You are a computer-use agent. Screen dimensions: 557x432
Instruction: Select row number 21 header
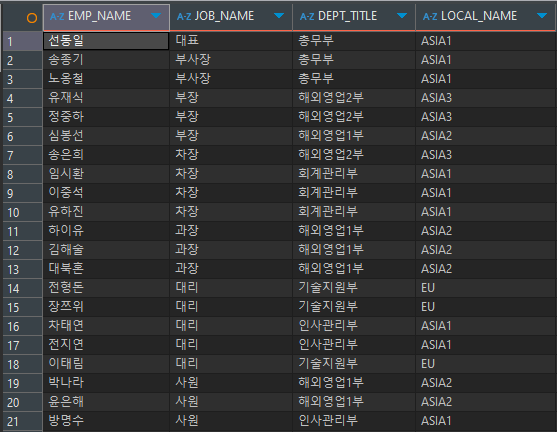[22, 421]
